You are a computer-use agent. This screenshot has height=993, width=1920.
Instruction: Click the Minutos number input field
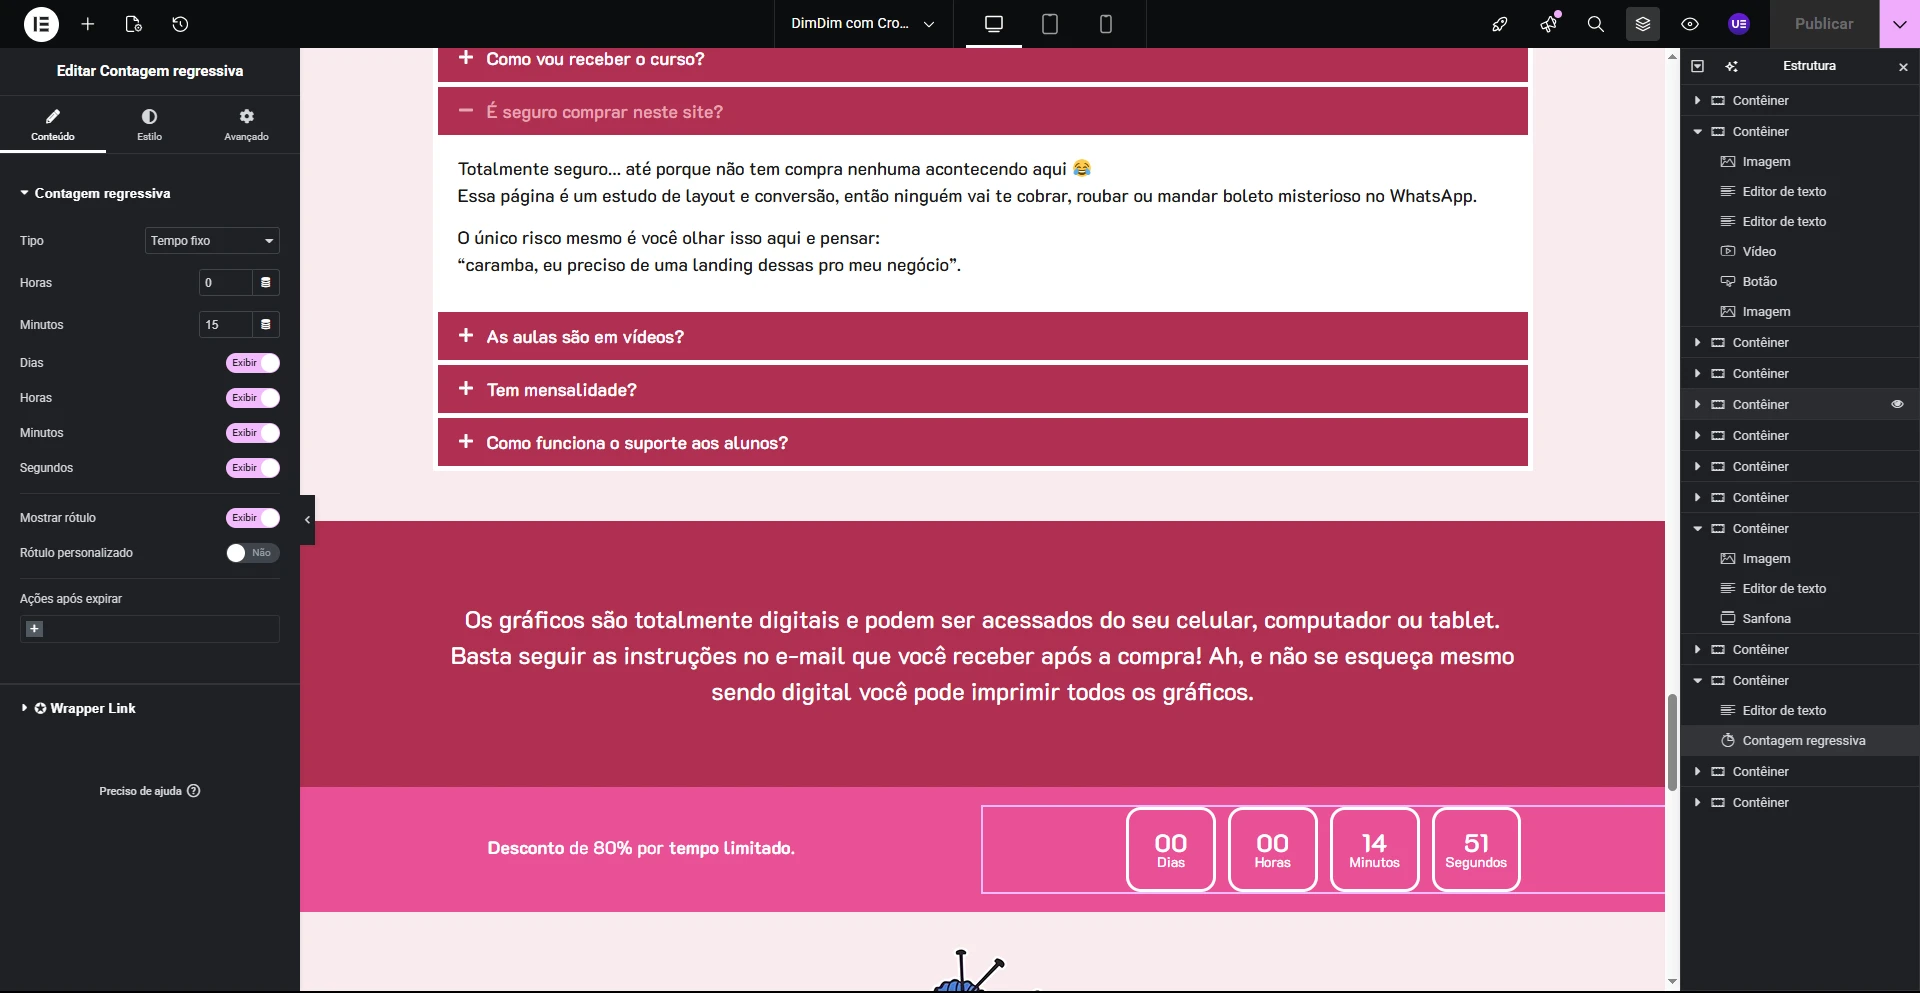tap(225, 325)
